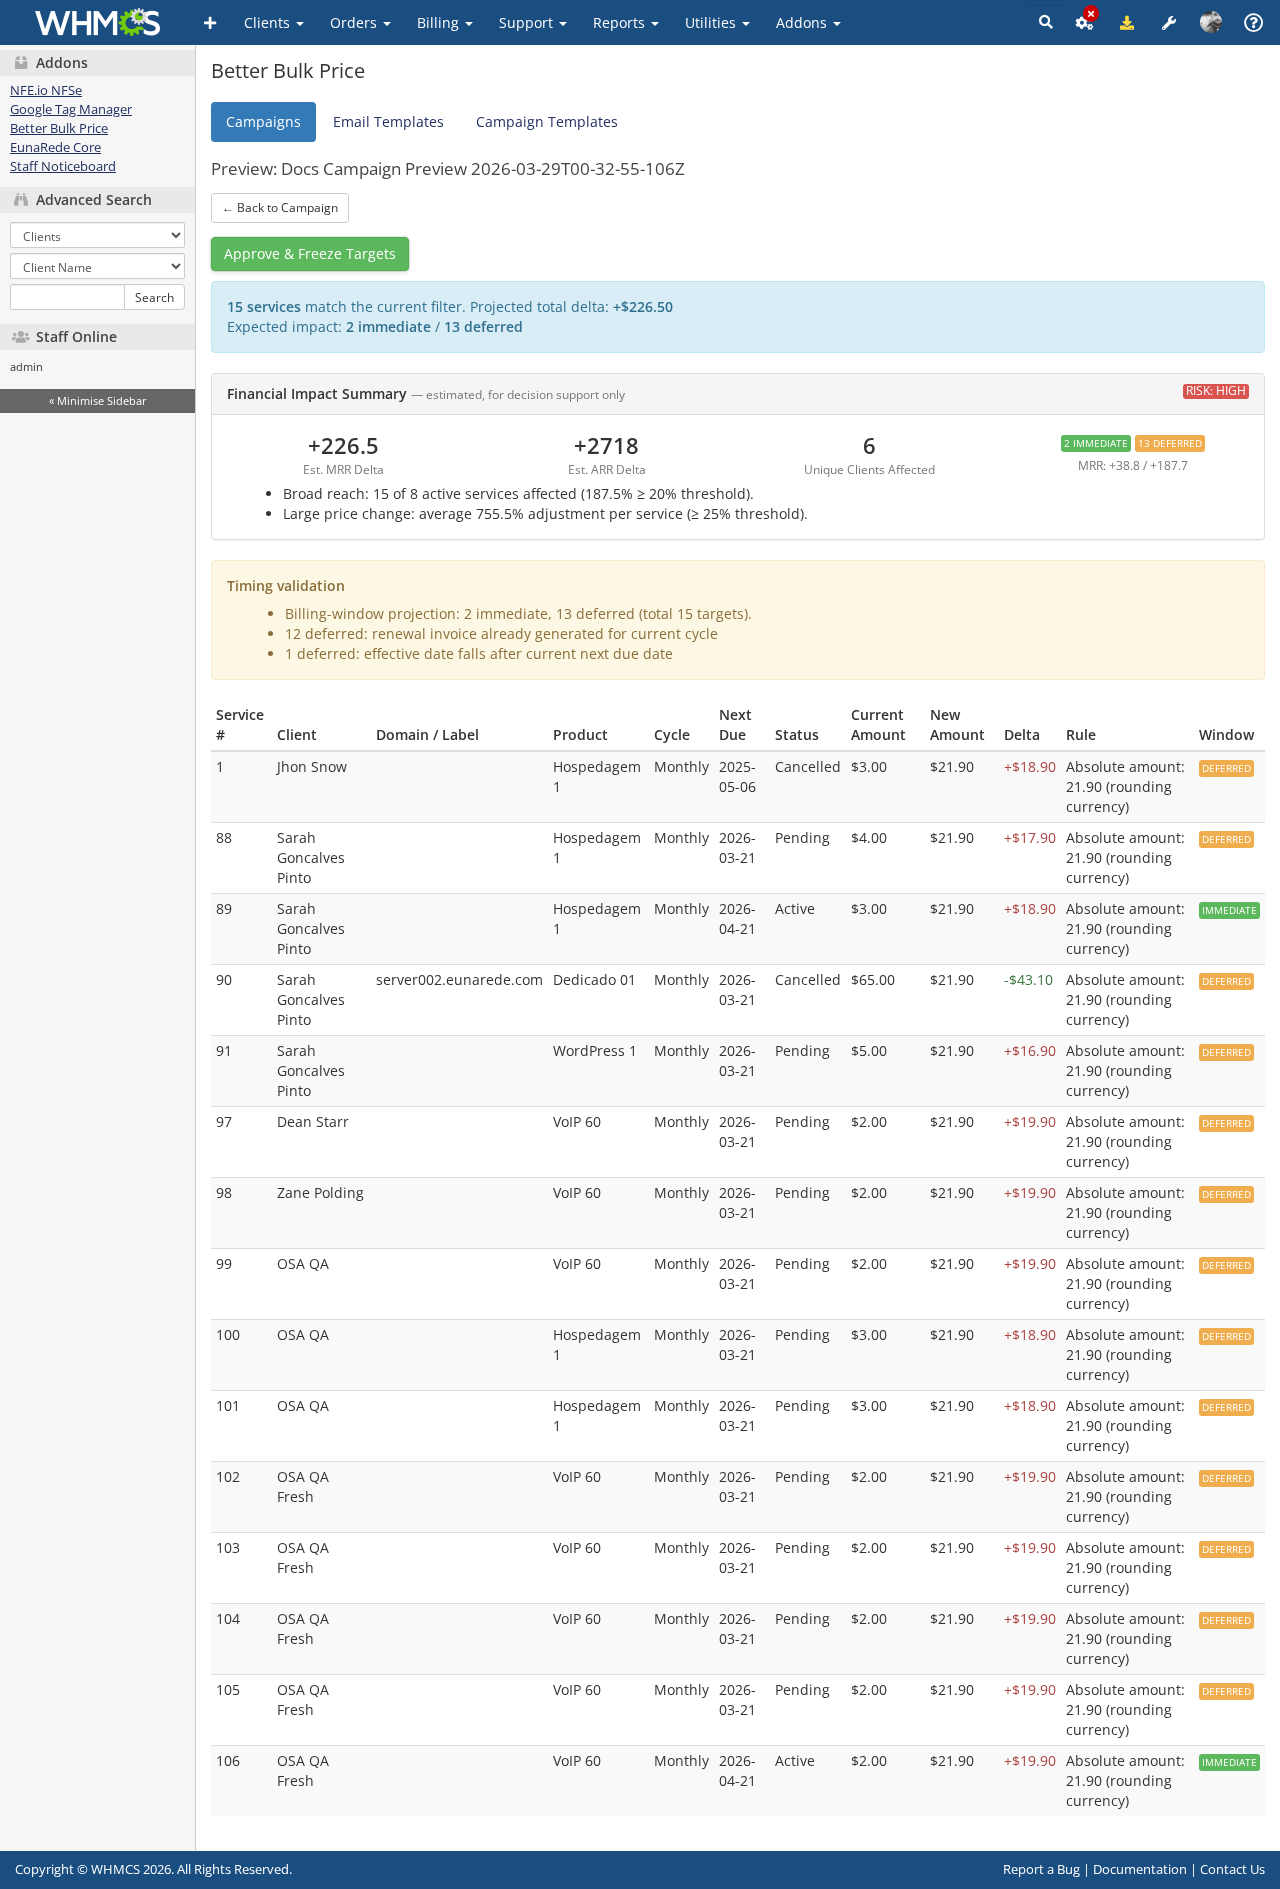
Task: Open the Clients search type dropdown
Action: point(97,236)
